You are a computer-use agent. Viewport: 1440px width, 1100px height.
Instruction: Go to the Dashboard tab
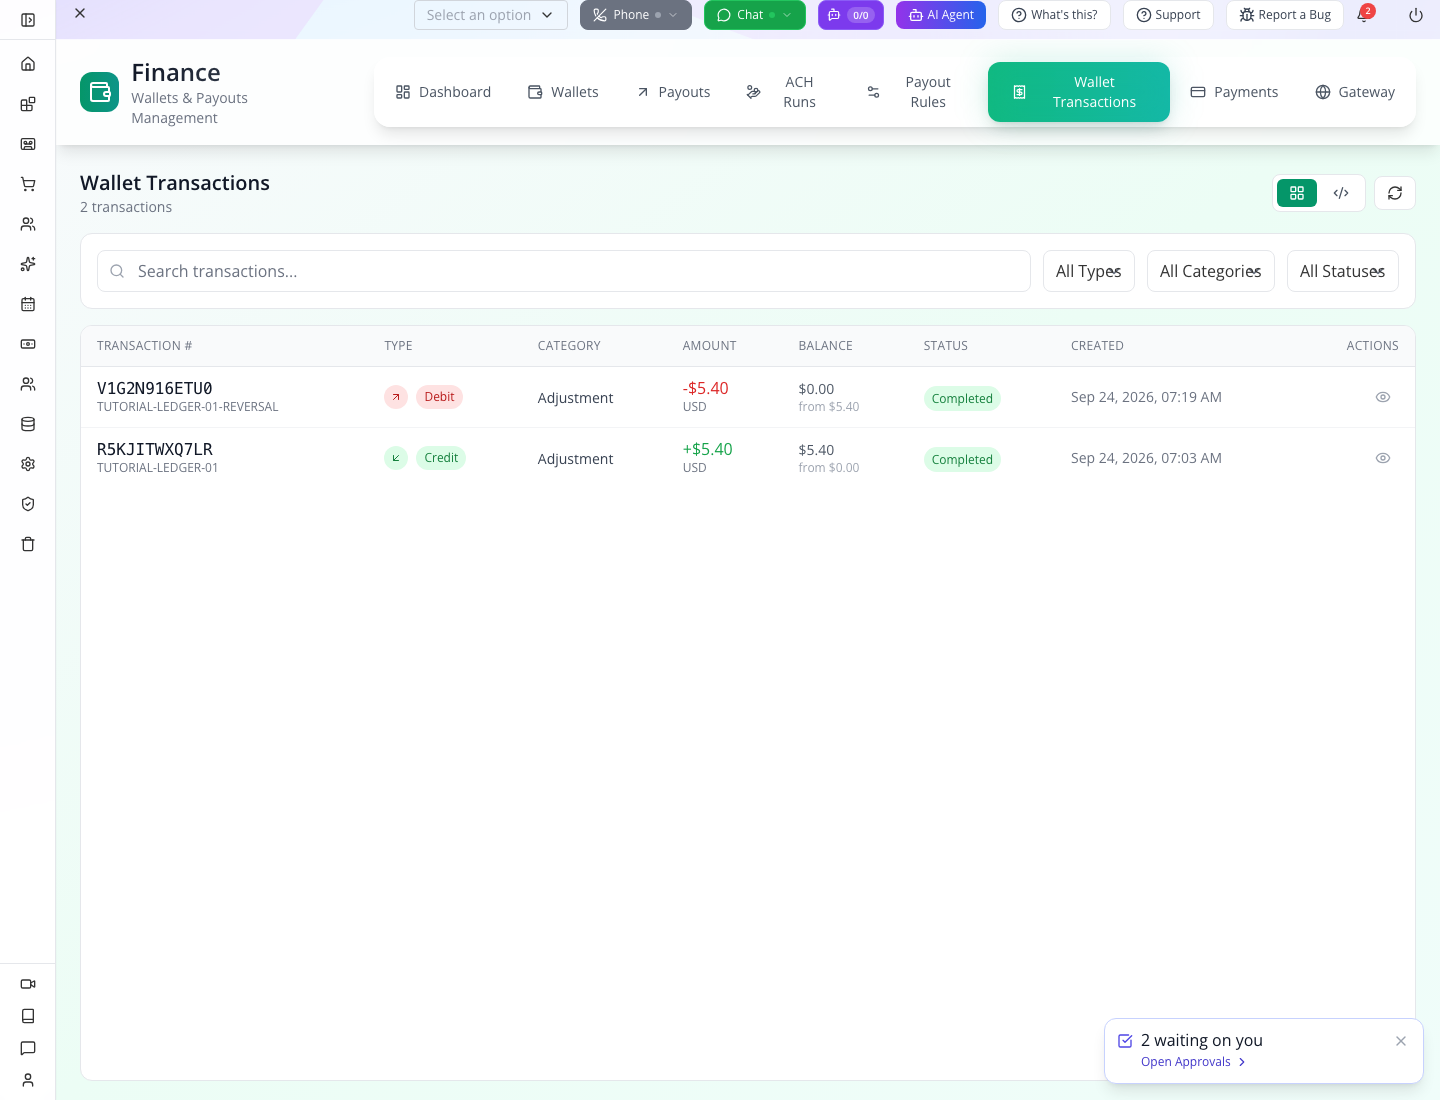pyautogui.click(x=443, y=92)
